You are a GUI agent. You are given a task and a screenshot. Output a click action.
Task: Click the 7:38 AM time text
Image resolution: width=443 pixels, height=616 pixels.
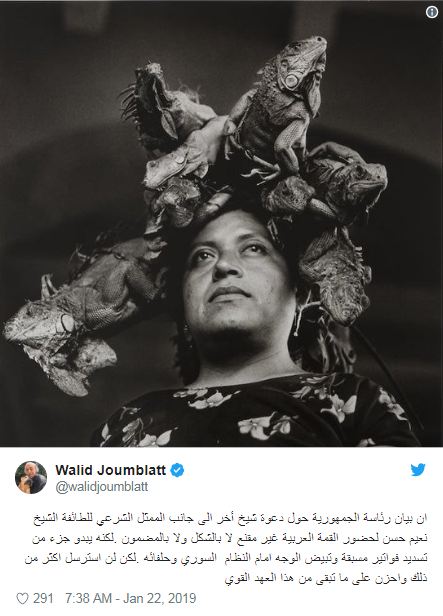tap(88, 598)
